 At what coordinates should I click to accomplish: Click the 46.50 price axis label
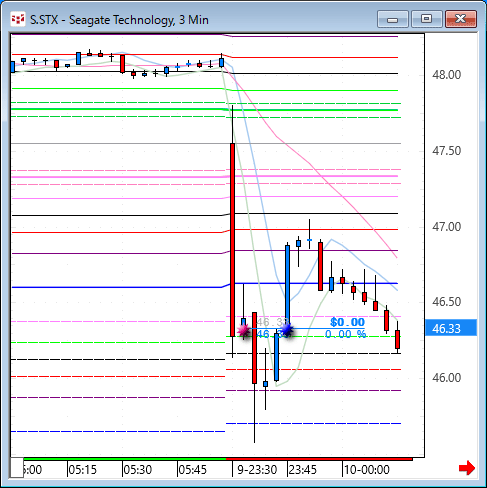[447, 302]
